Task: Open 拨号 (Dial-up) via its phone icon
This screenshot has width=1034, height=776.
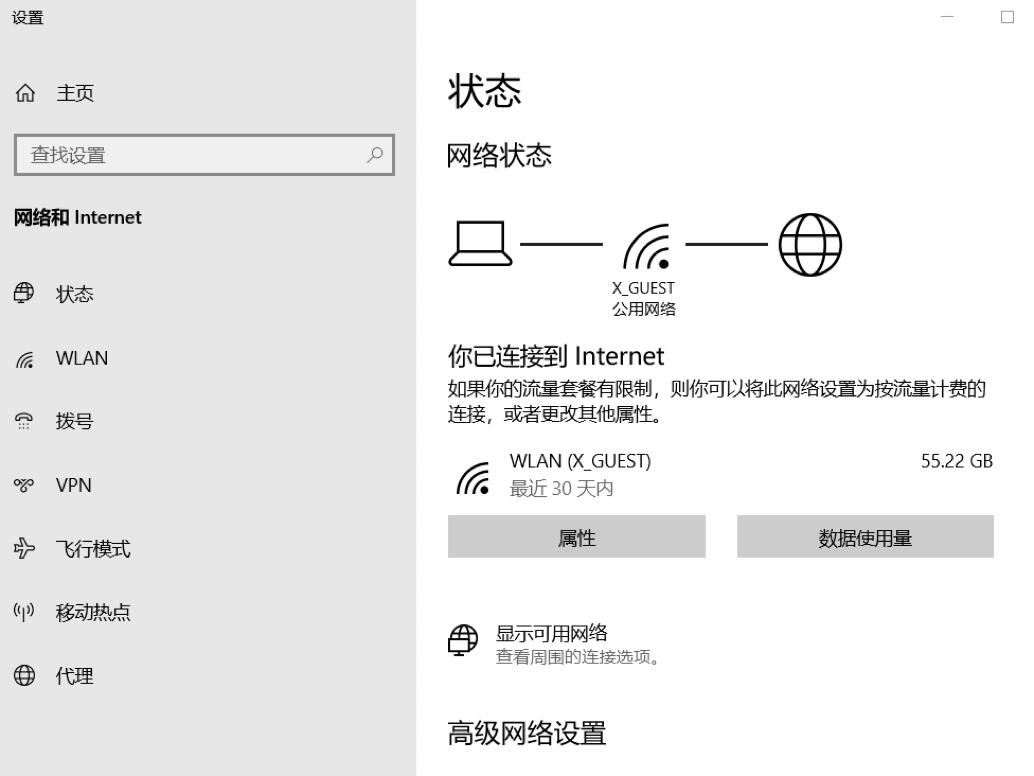Action: pyautogui.click(x=23, y=421)
